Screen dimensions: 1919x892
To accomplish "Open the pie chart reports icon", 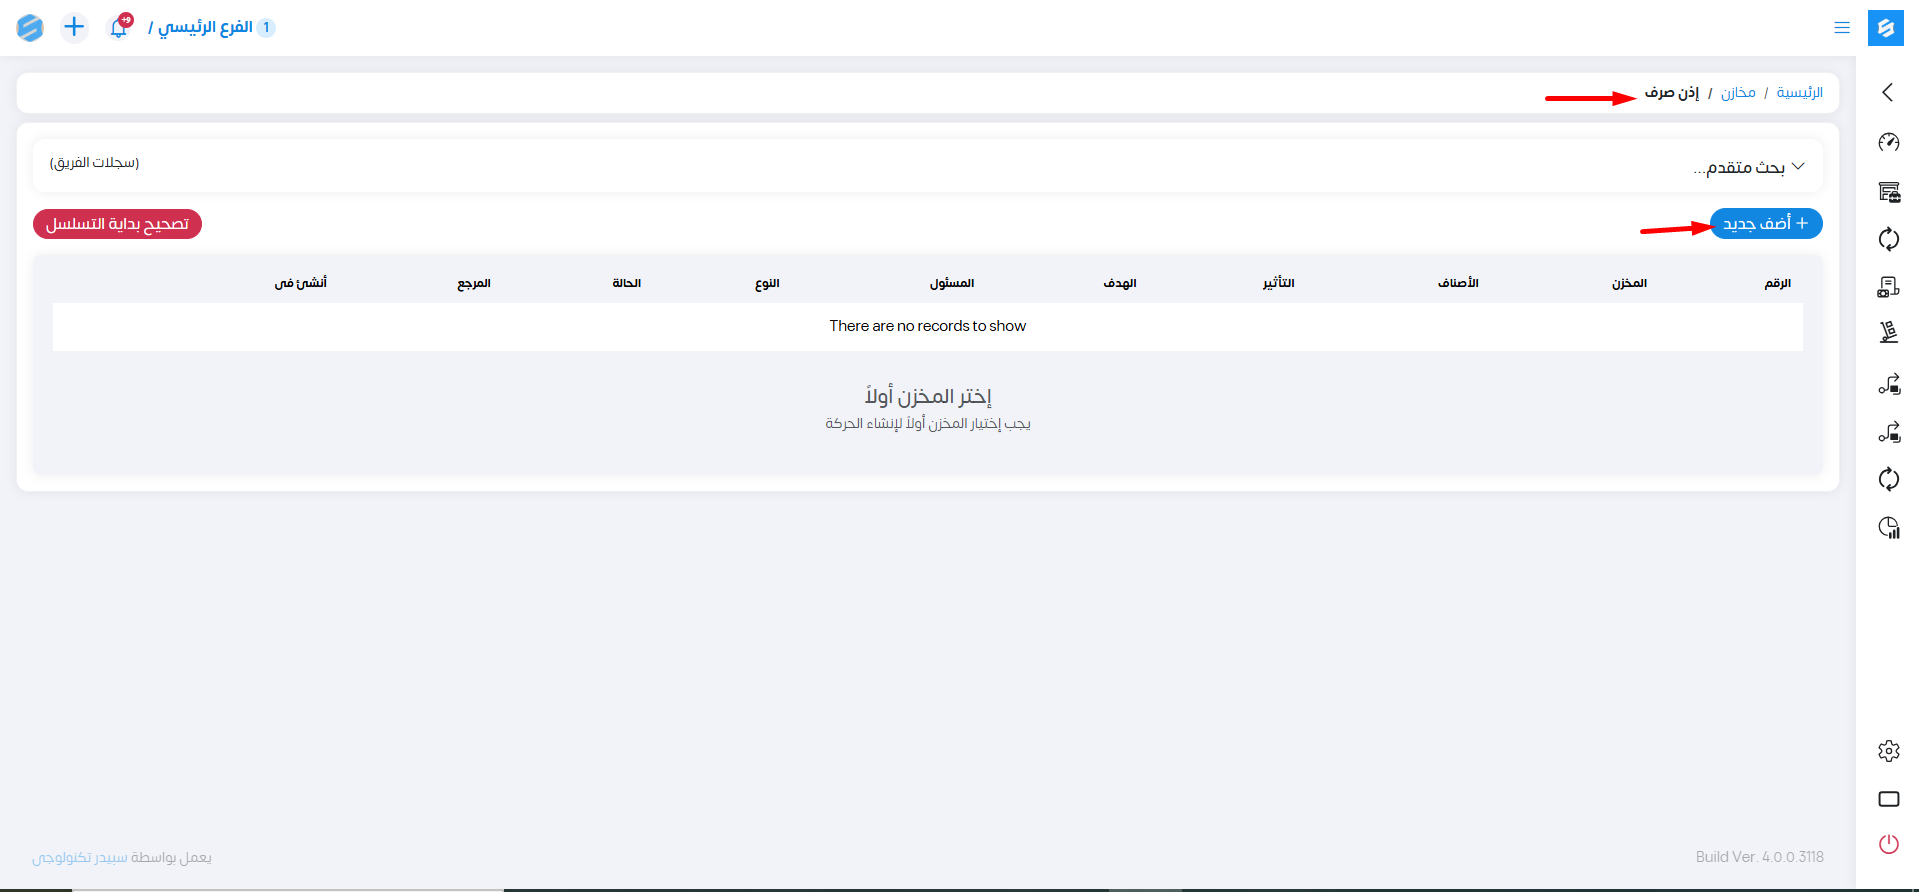I will [1888, 528].
